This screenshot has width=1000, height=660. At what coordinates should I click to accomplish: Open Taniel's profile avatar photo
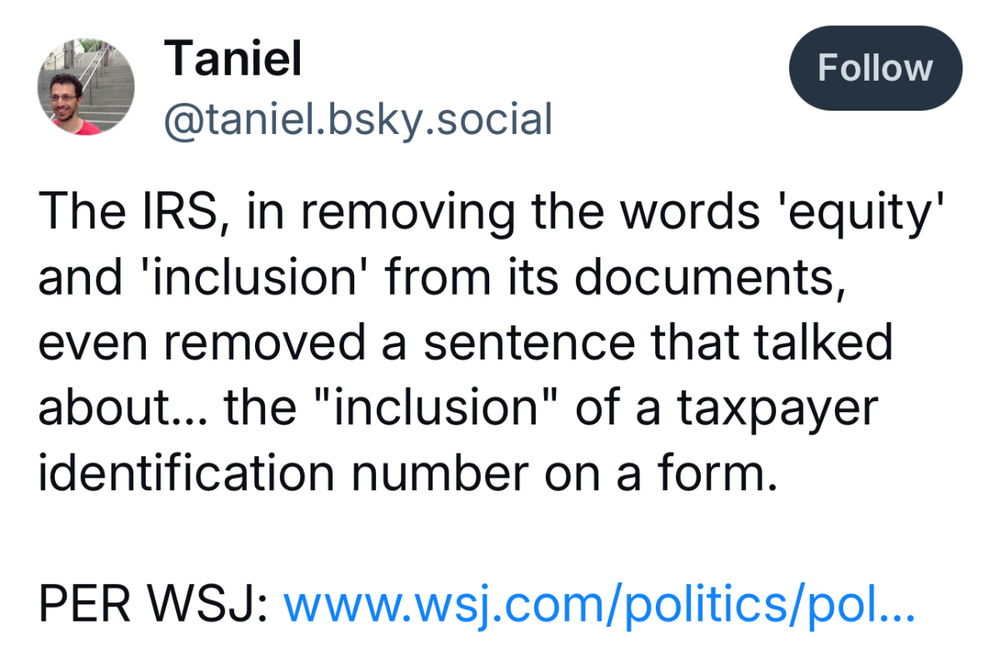click(x=86, y=89)
